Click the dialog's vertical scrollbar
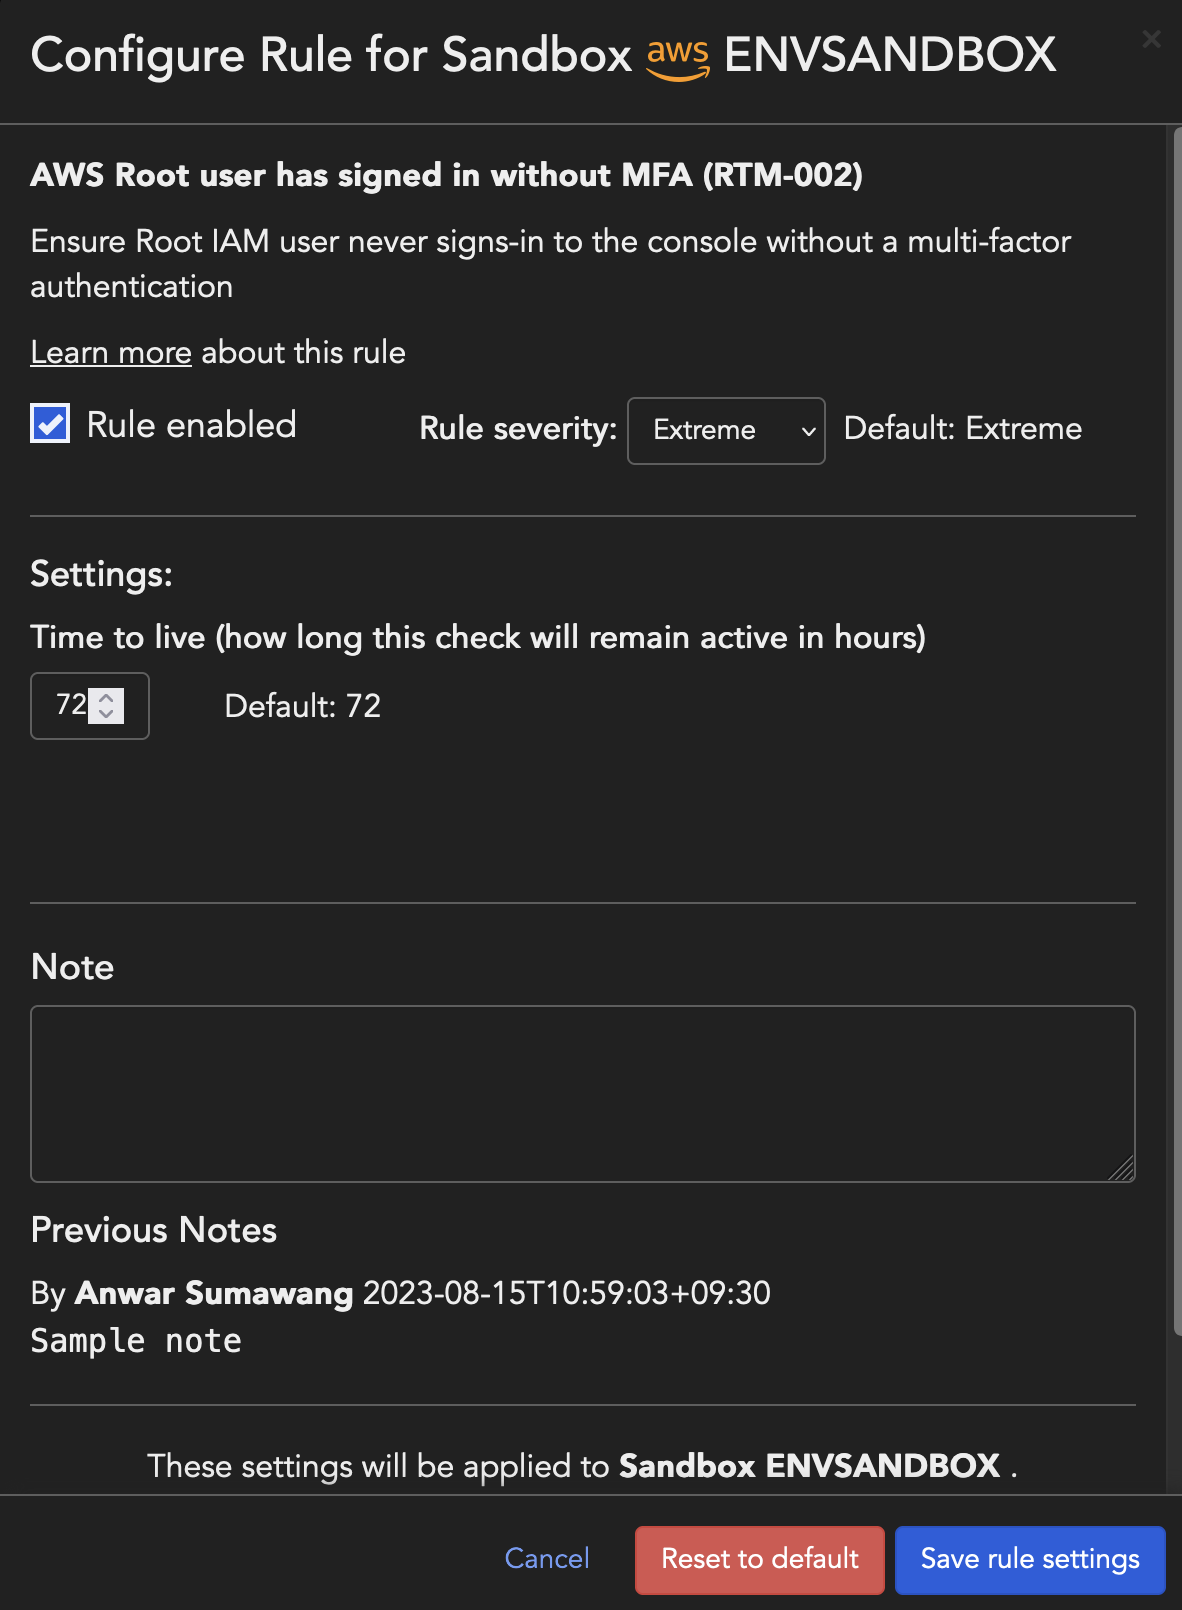The image size is (1182, 1610). [x=1175, y=700]
